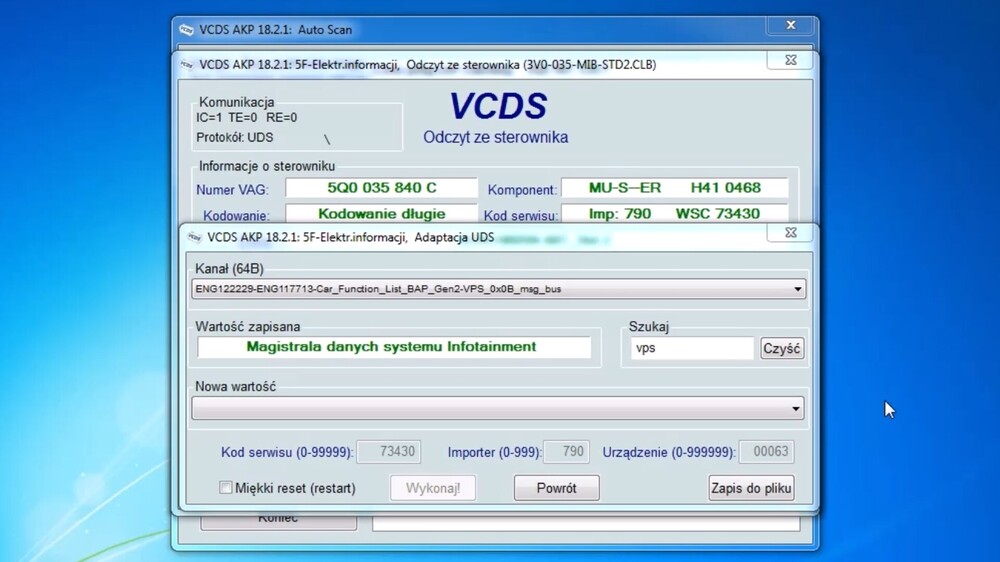1000x562 pixels.
Task: Click the VCDS icon in Odczyt ze sterownika title bar
Action: tap(186, 65)
